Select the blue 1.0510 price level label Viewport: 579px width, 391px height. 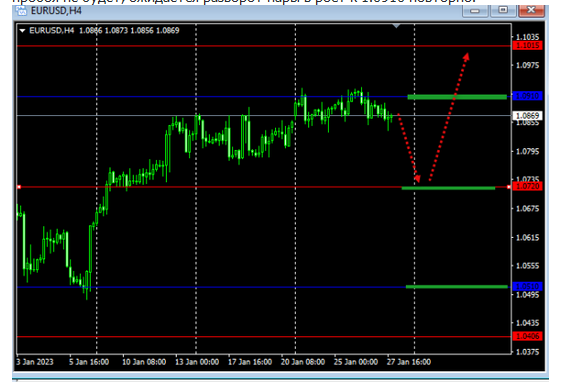[x=528, y=287]
